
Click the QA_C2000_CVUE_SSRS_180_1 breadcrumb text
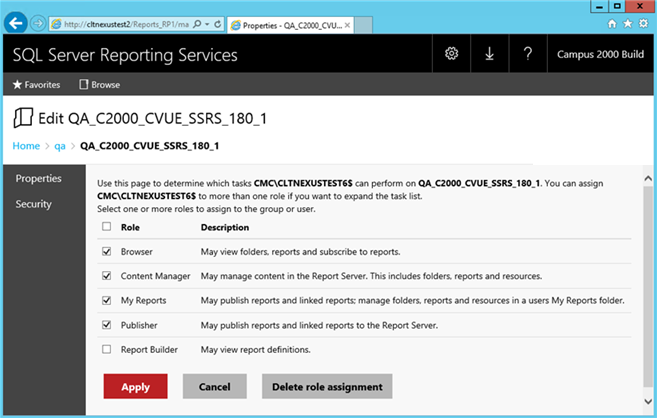point(149,146)
